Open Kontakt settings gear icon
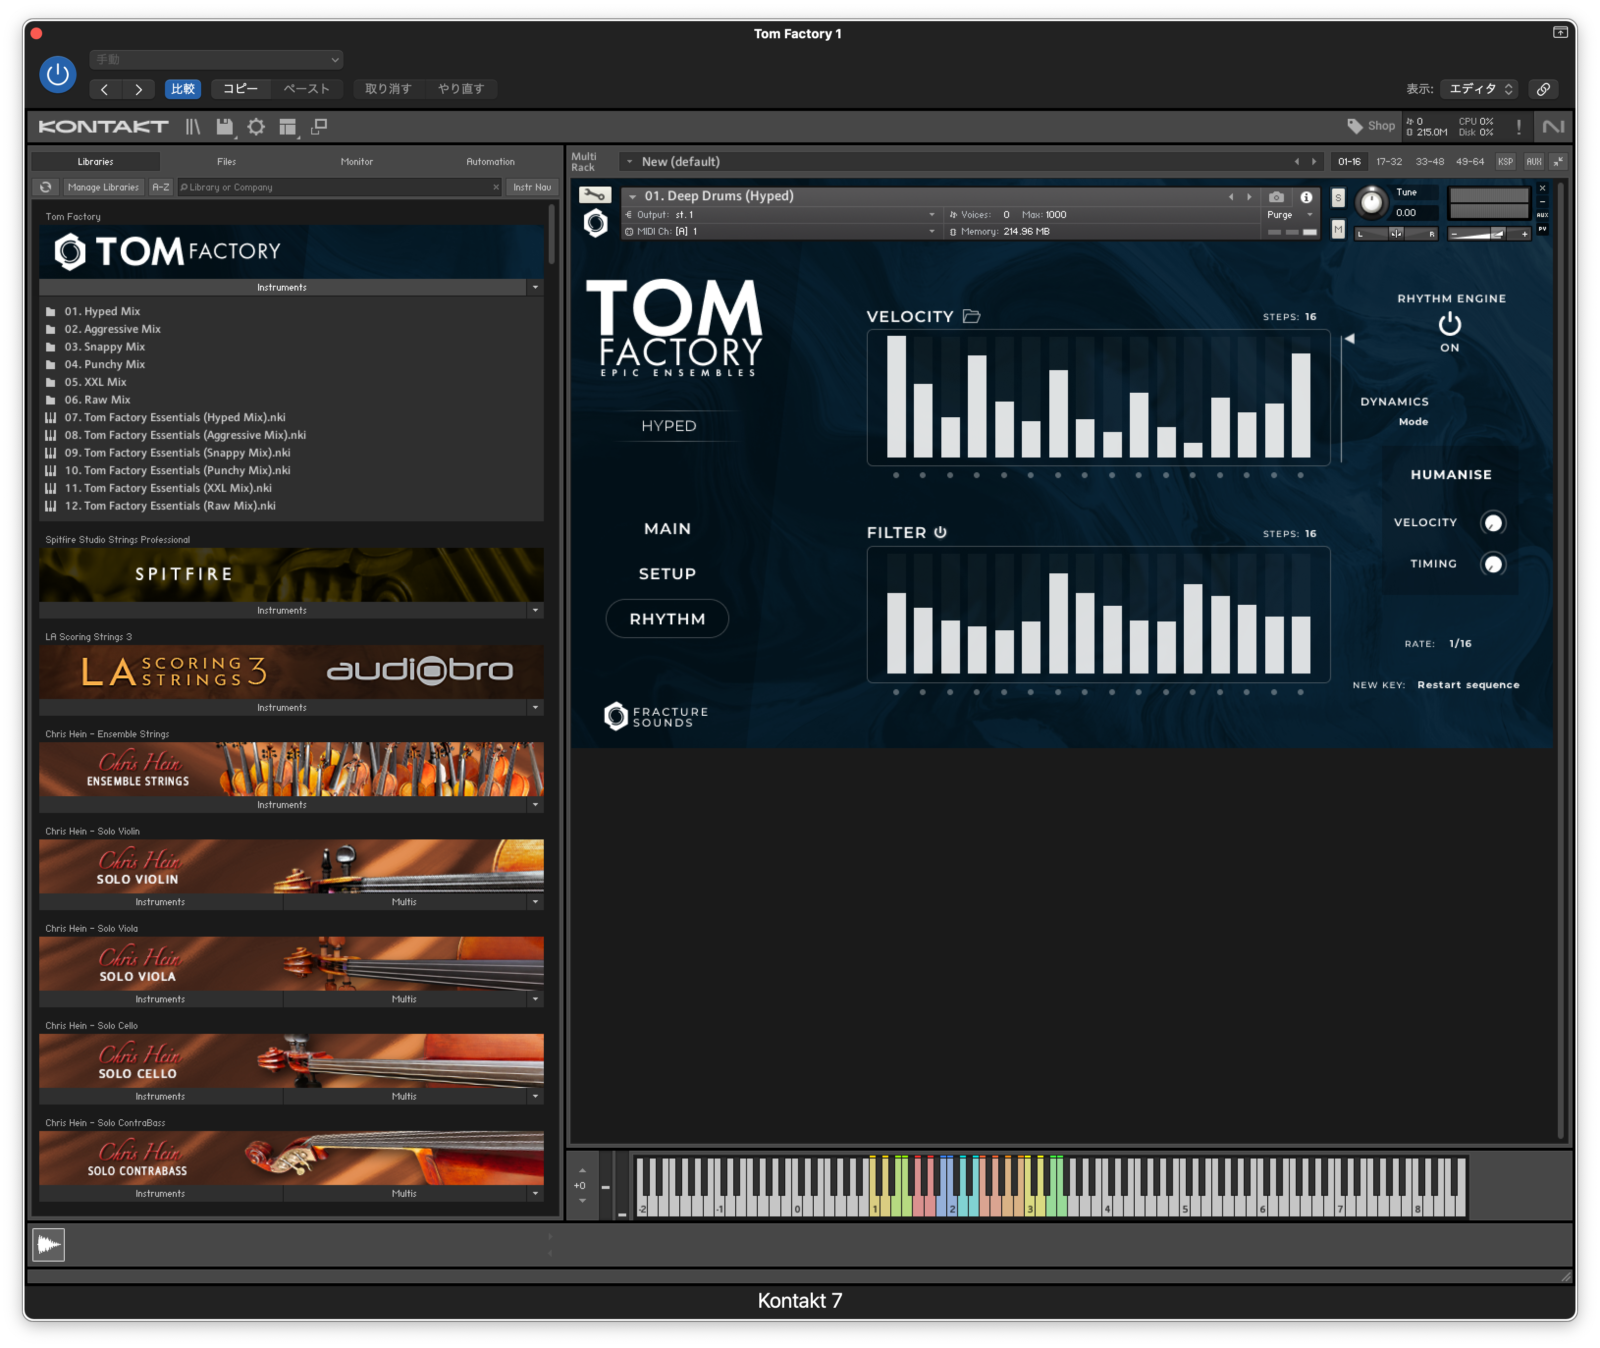This screenshot has width=1600, height=1348. click(256, 127)
